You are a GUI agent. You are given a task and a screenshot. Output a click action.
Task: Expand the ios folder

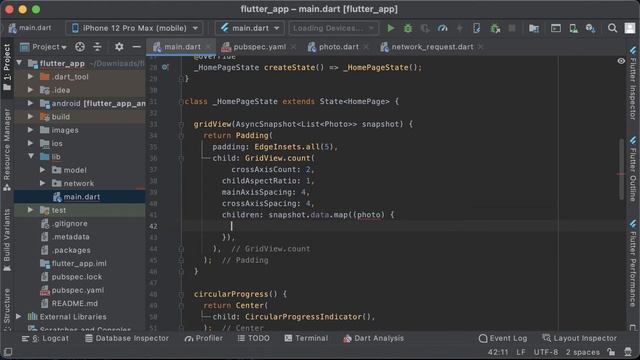[31, 143]
